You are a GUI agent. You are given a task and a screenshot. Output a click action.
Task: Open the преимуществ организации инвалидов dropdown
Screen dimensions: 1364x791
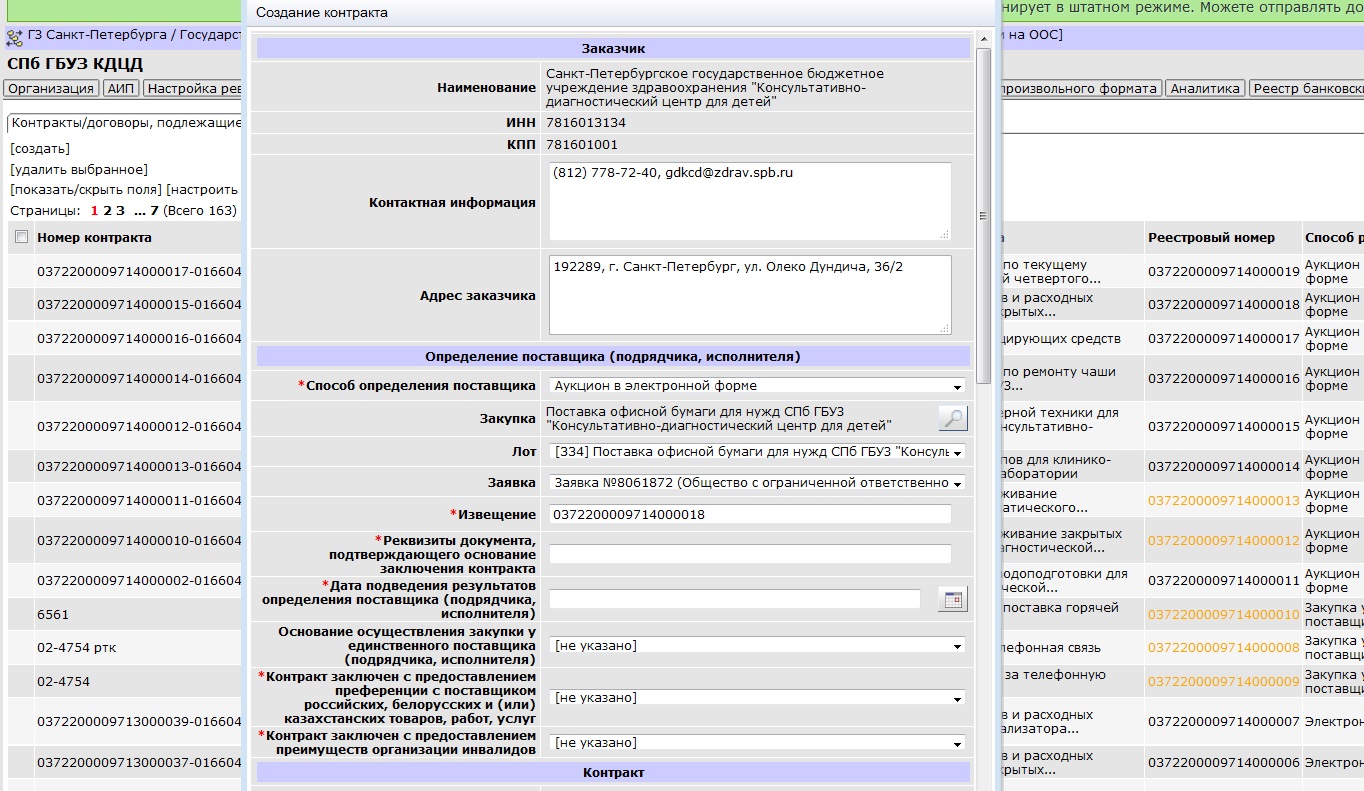757,742
